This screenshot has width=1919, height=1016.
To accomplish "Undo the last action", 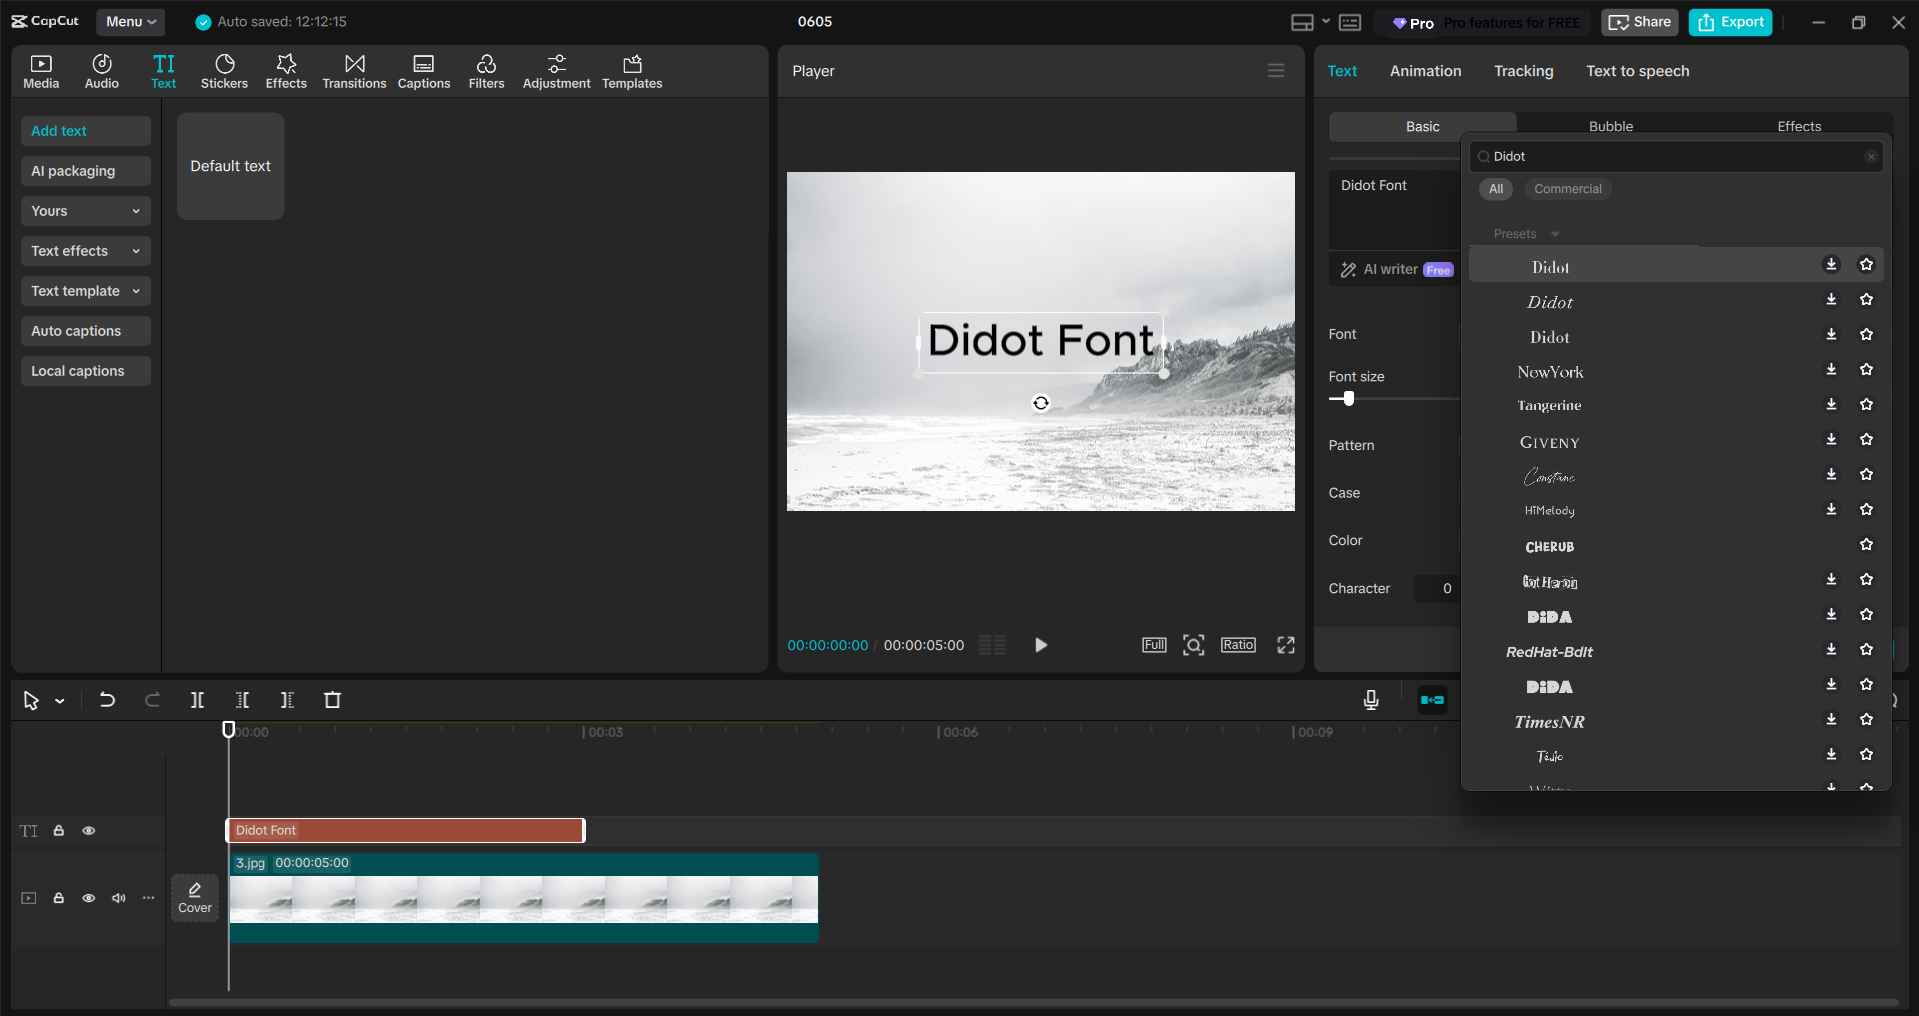I will [x=107, y=700].
